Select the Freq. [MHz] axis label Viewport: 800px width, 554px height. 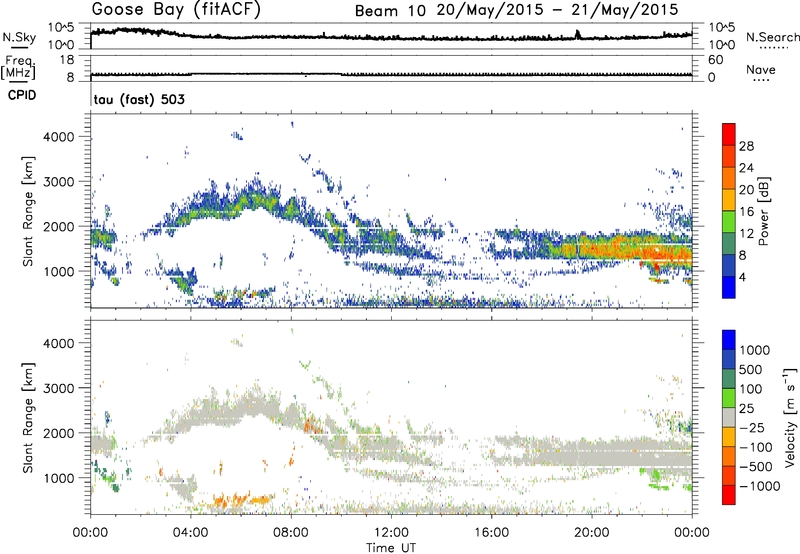18,68
